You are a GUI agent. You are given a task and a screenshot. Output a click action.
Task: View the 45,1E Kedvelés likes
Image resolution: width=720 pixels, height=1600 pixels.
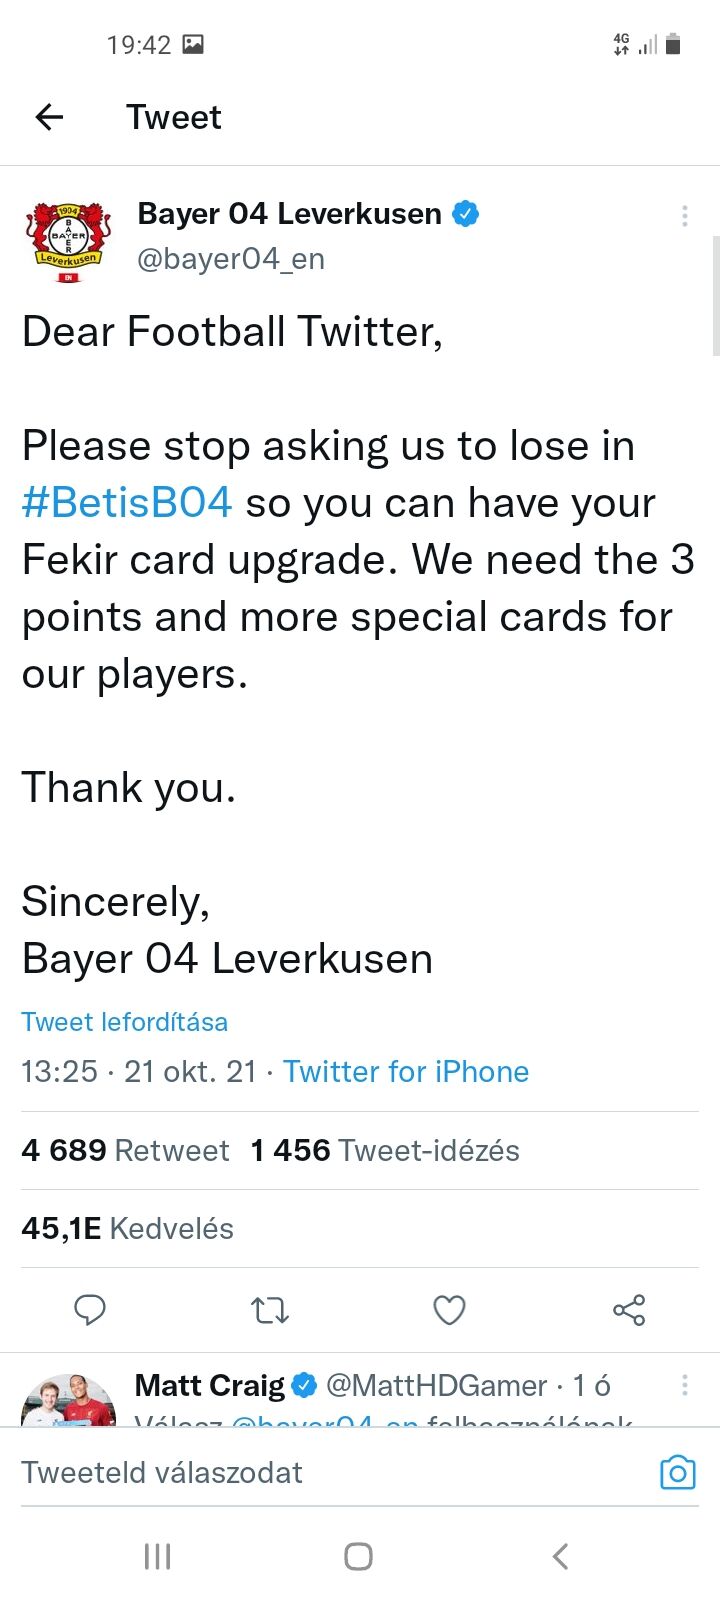(x=127, y=1229)
